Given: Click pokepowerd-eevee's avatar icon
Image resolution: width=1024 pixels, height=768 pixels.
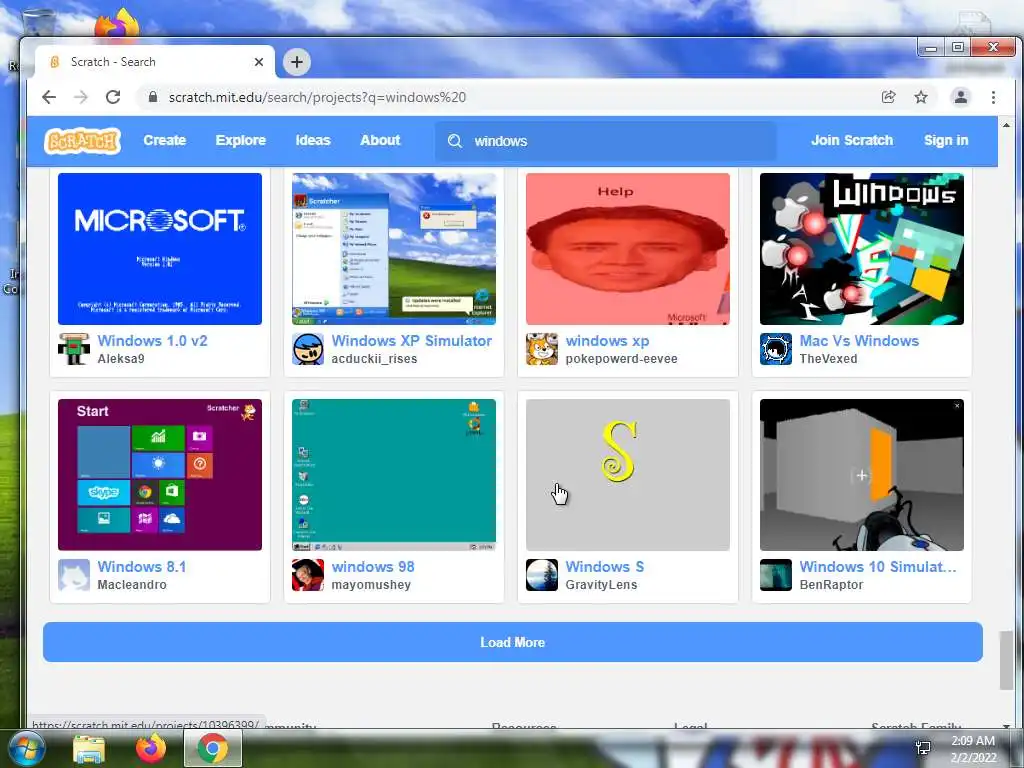Looking at the screenshot, I should click(542, 349).
